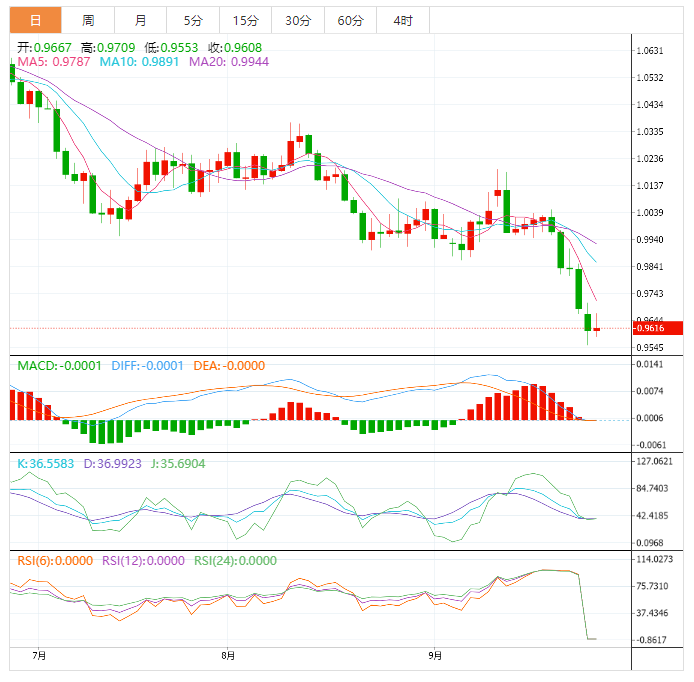Click the 7月 date axis label
The width and height of the screenshot is (694, 682).
39,655
